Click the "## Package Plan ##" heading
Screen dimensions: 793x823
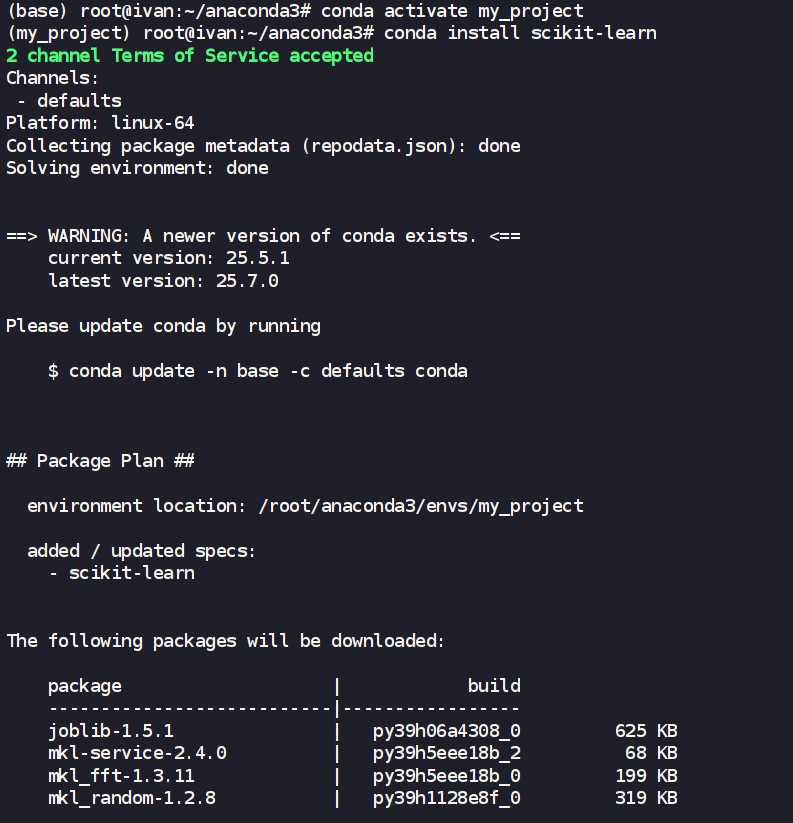point(100,461)
